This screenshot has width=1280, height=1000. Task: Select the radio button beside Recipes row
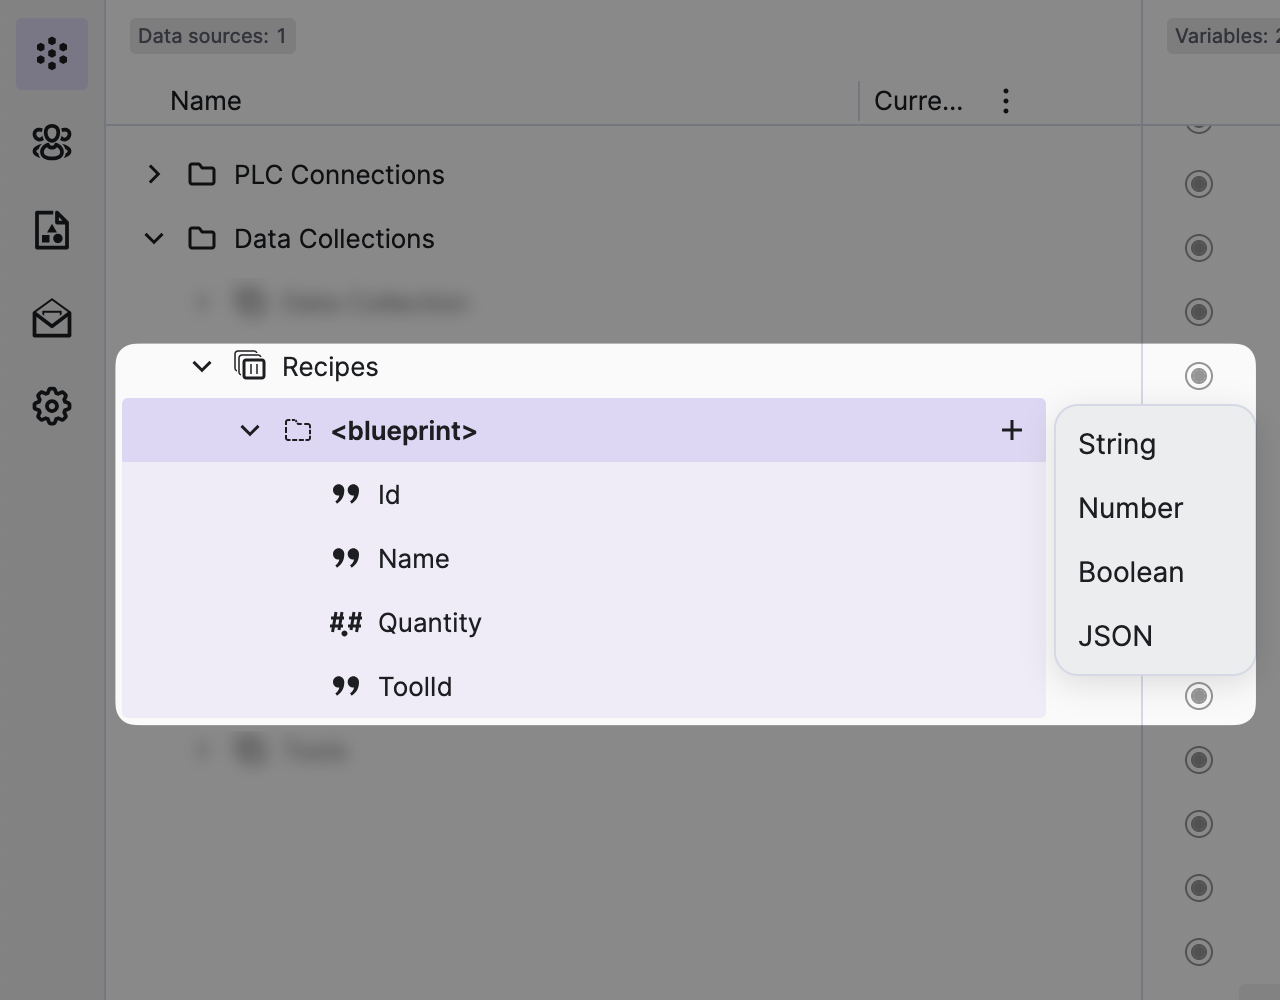point(1198,376)
